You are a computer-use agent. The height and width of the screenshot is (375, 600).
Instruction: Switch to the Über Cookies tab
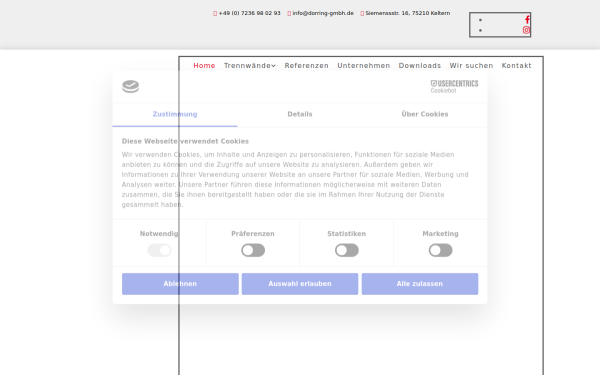pyautogui.click(x=425, y=114)
